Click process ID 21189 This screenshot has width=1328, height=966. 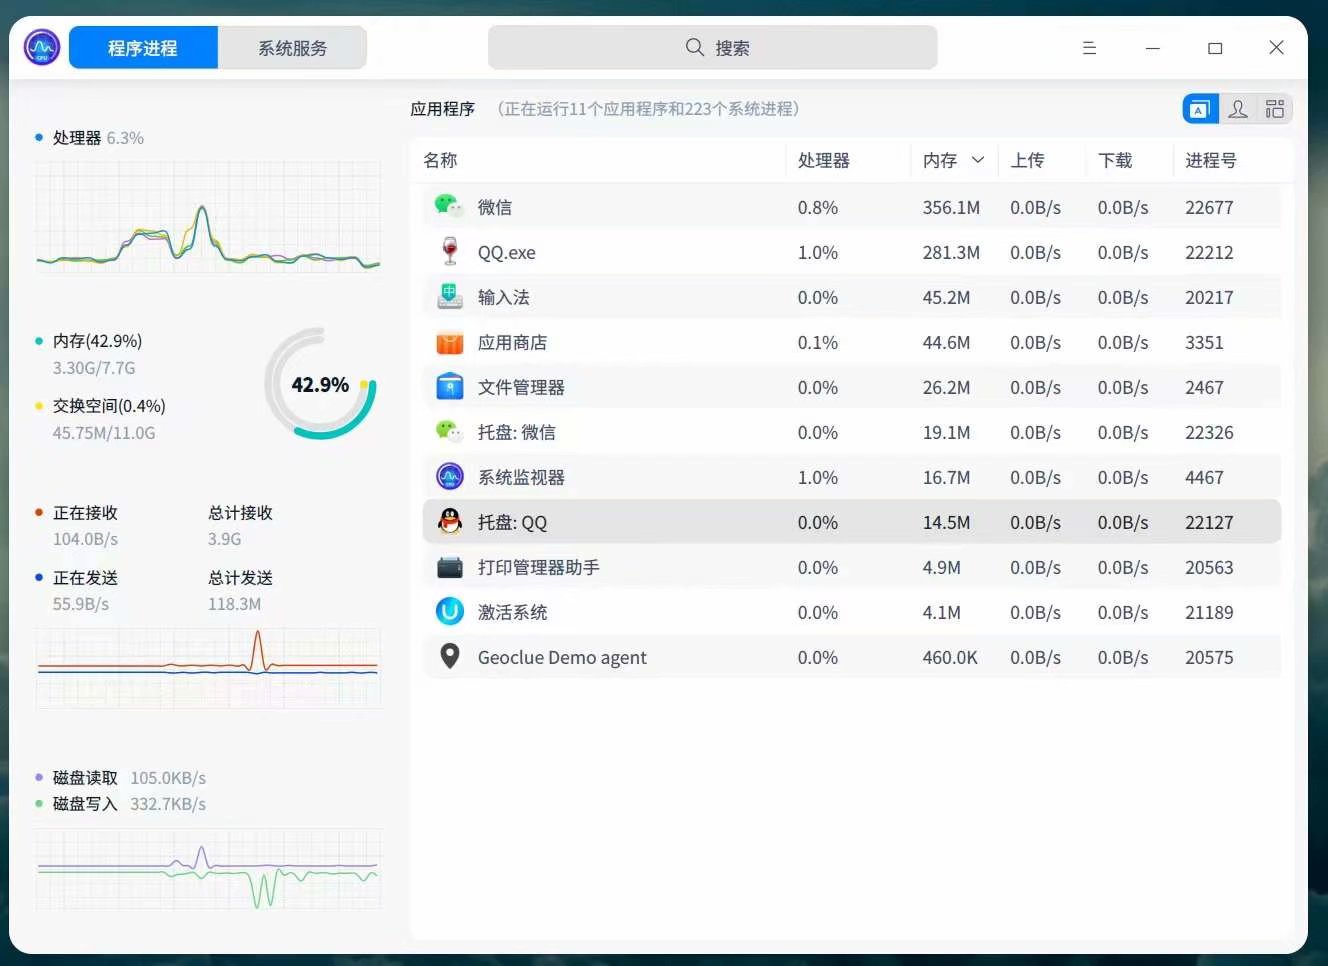pyautogui.click(x=1209, y=612)
